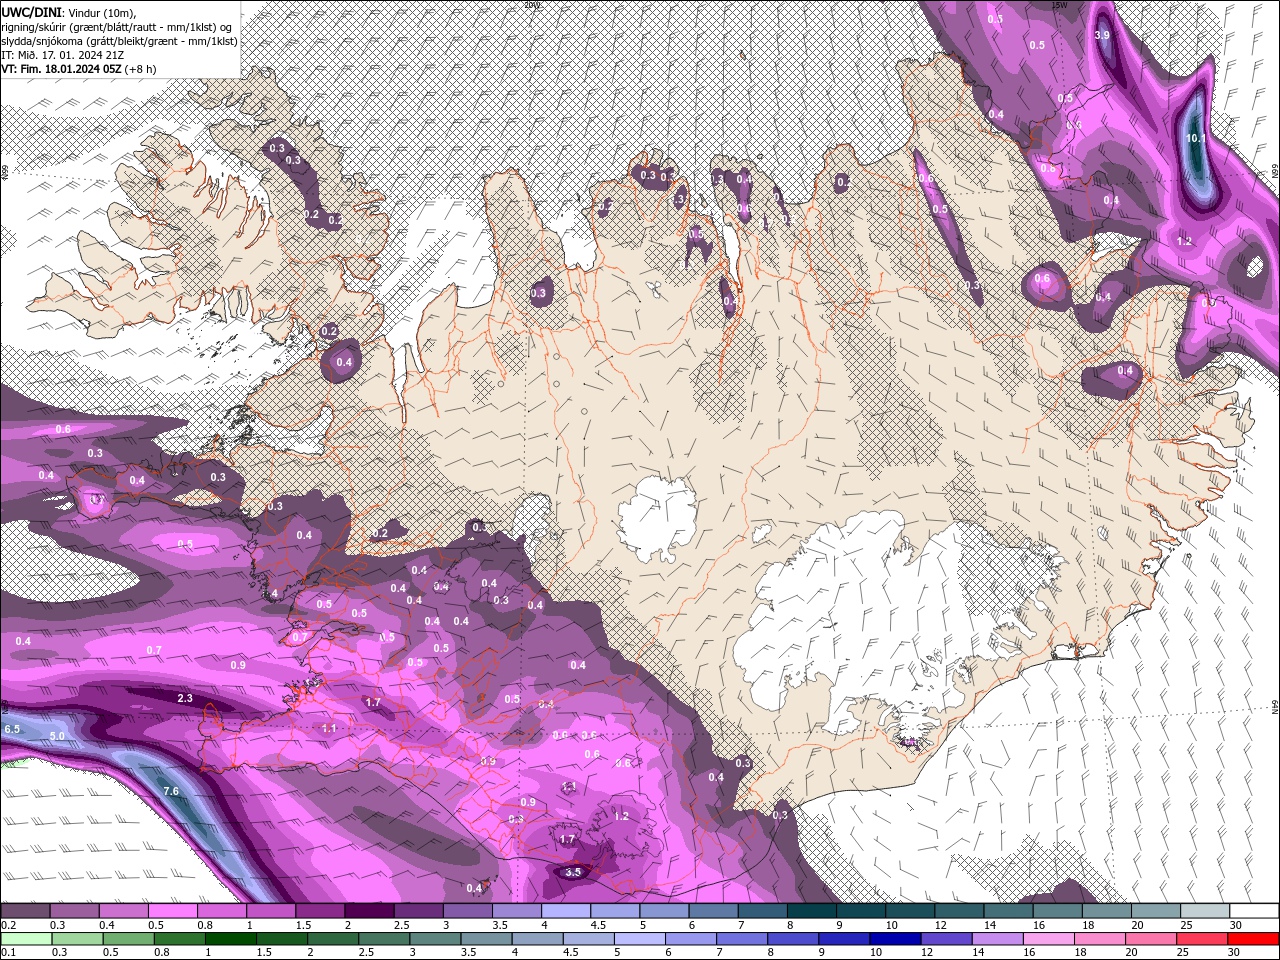Click the dark teal 8 swatch in the upper legend row

point(812,911)
